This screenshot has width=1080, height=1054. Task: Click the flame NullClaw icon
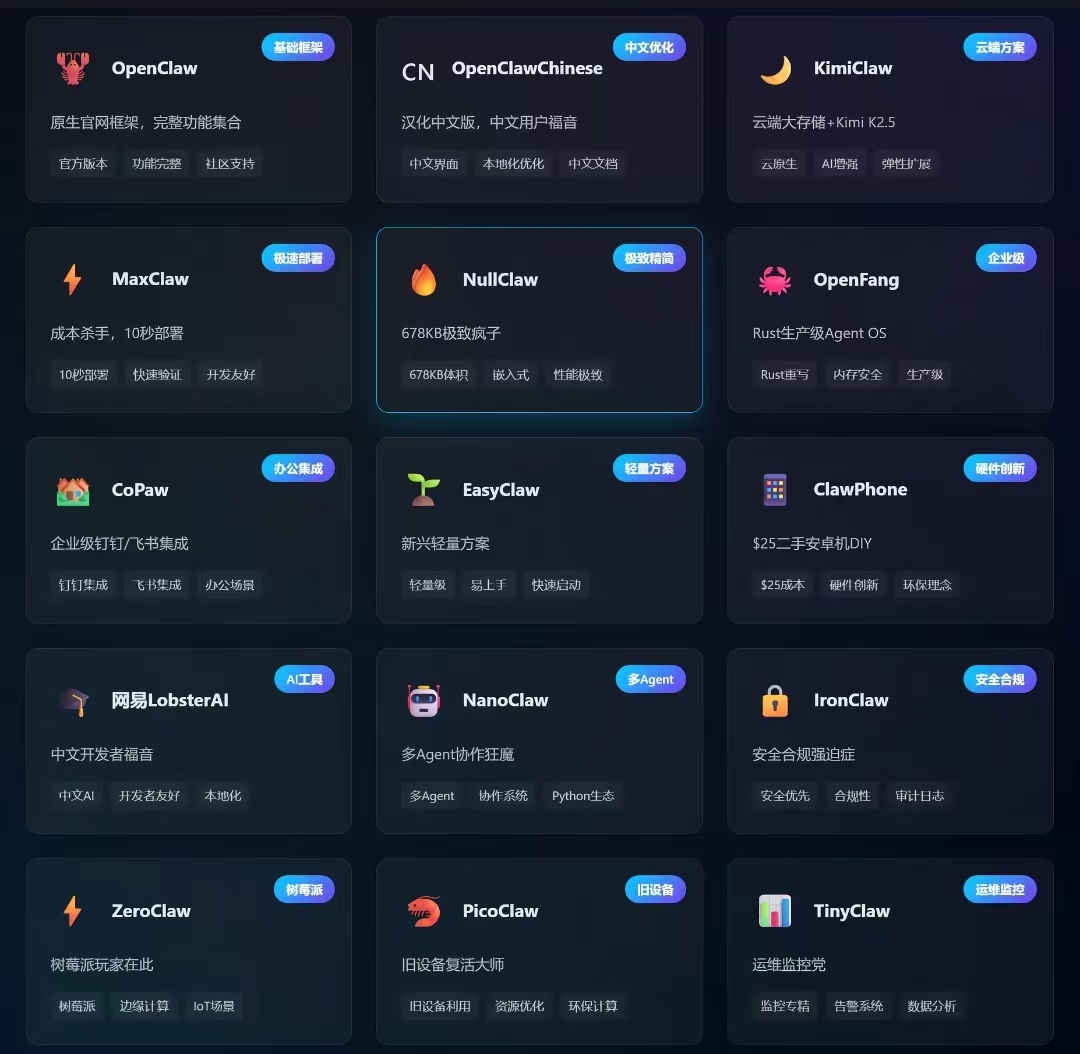(x=424, y=280)
